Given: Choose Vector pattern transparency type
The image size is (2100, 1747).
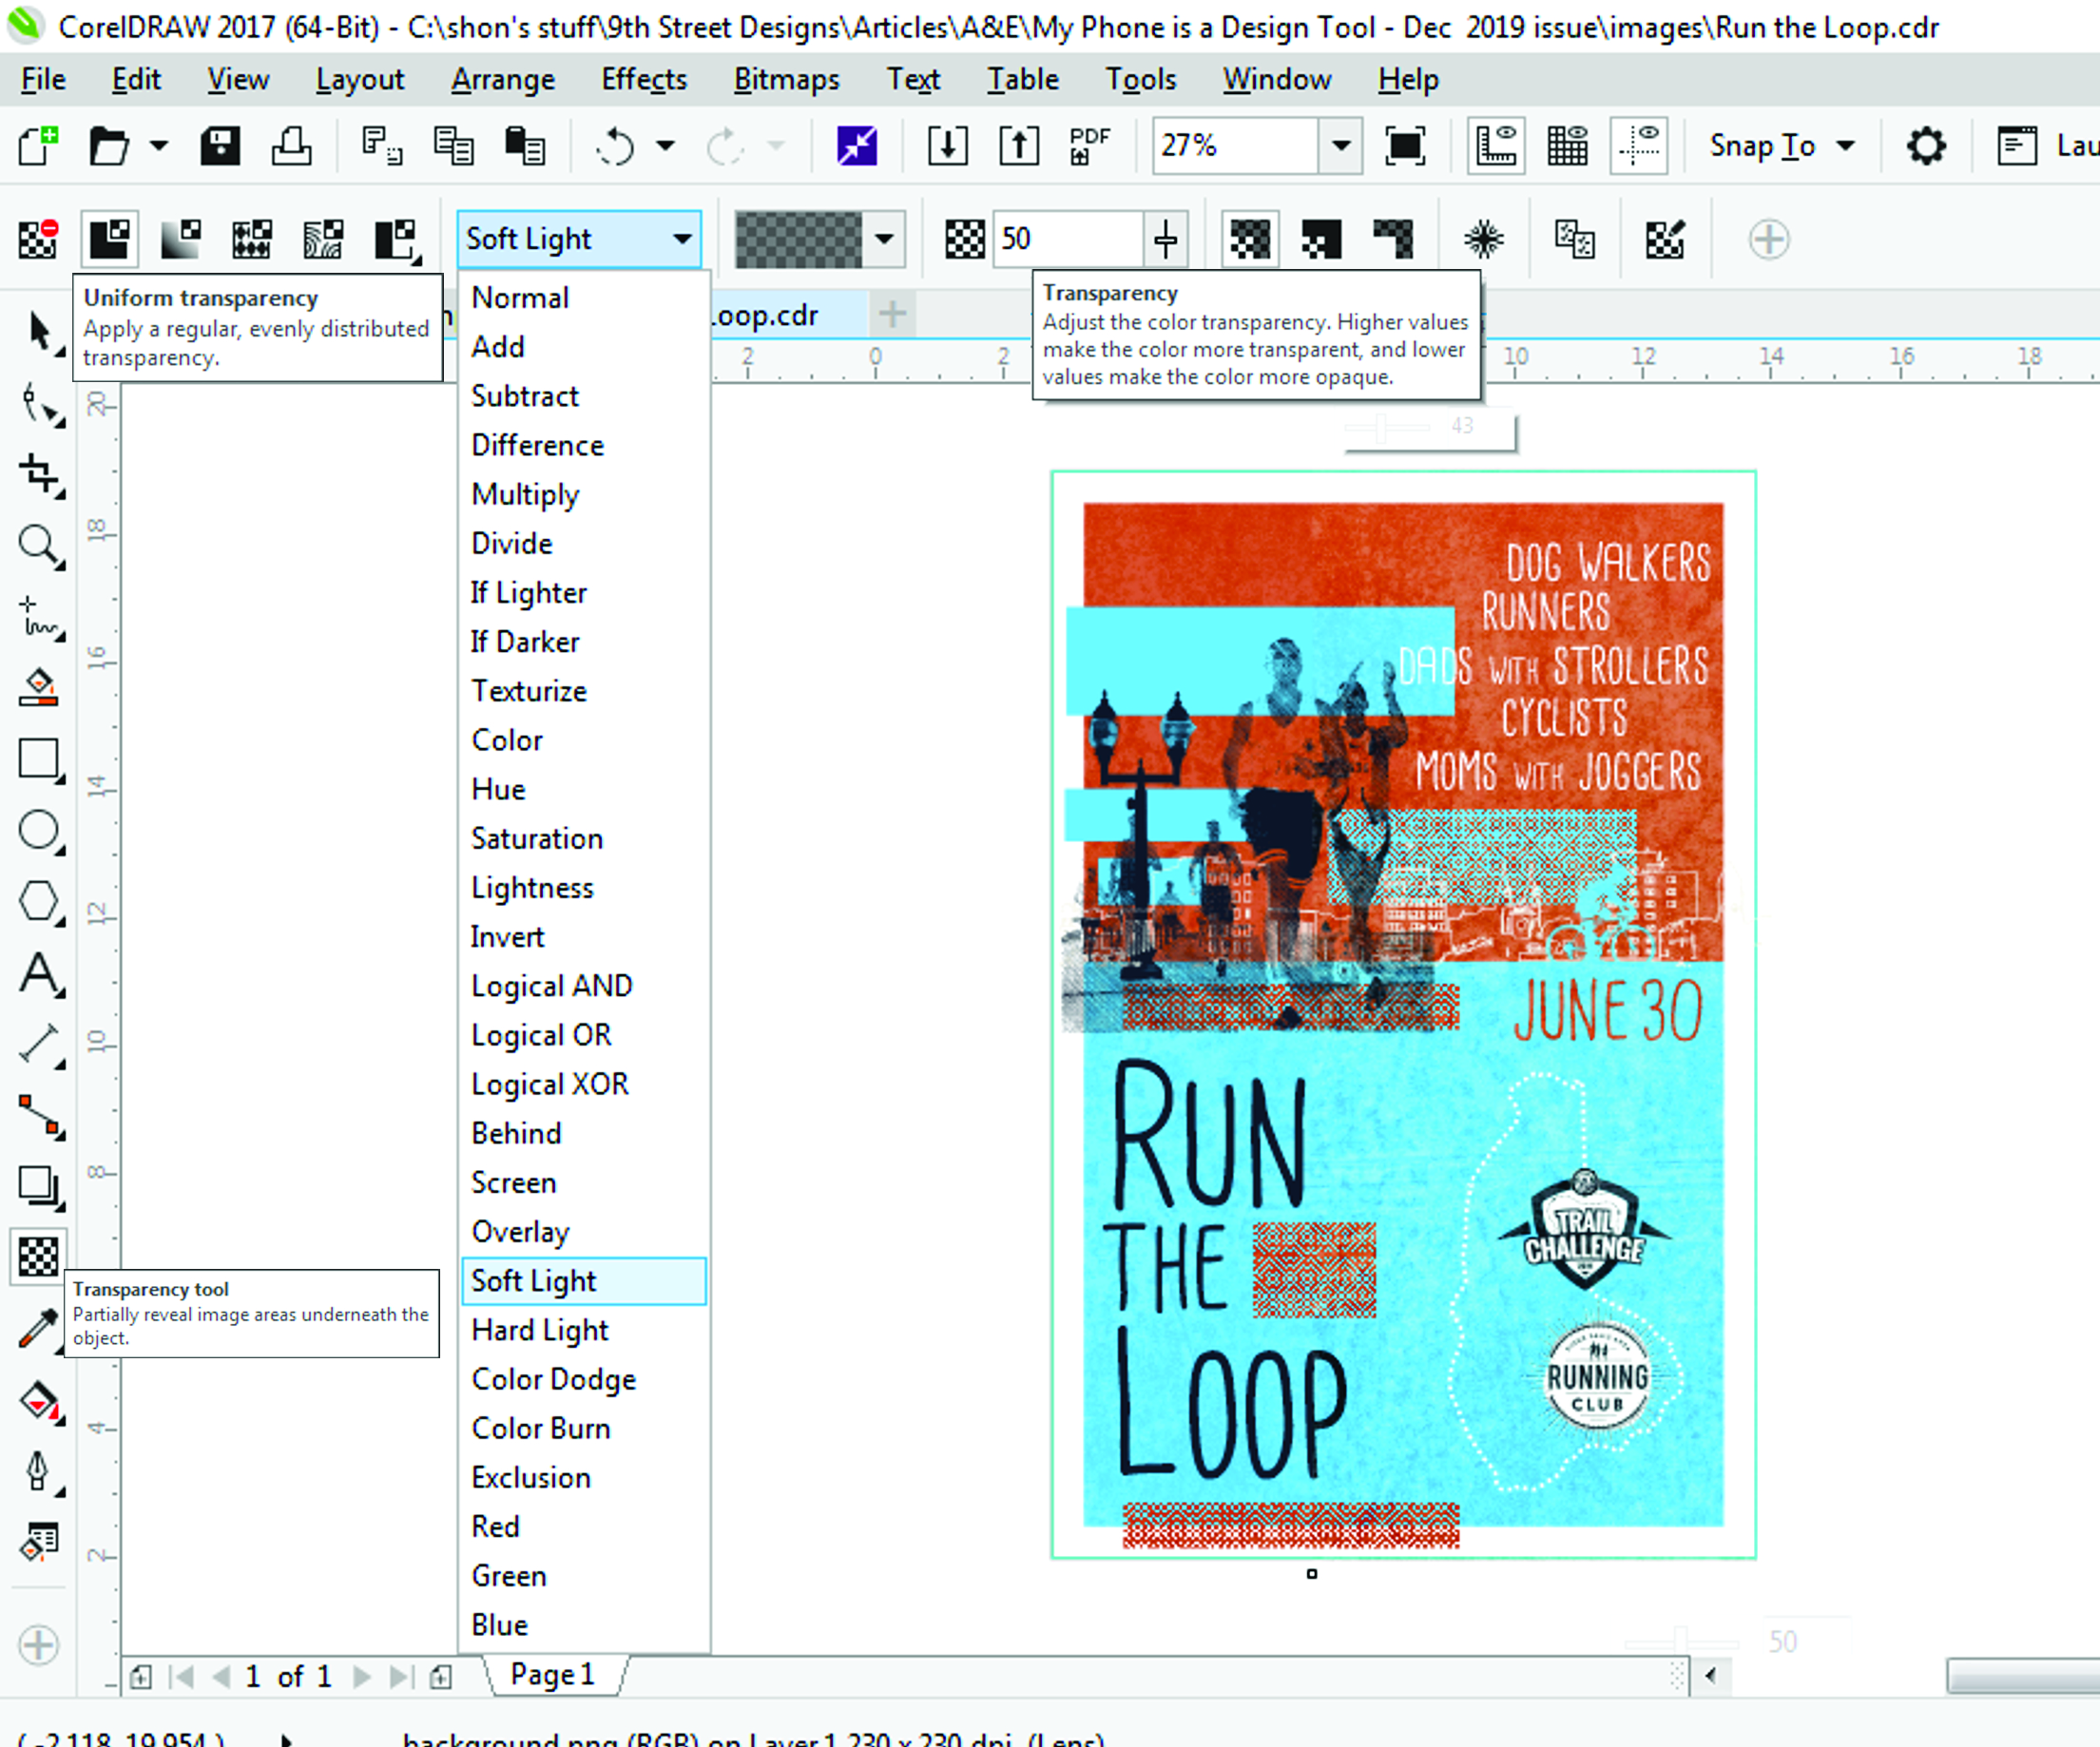Looking at the screenshot, I should click(252, 239).
